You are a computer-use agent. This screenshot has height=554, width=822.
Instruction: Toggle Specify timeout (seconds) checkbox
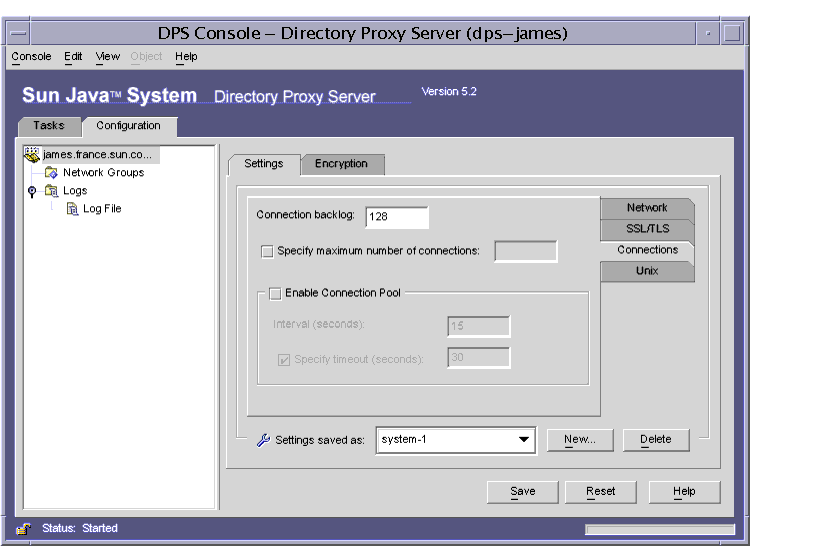coord(284,360)
